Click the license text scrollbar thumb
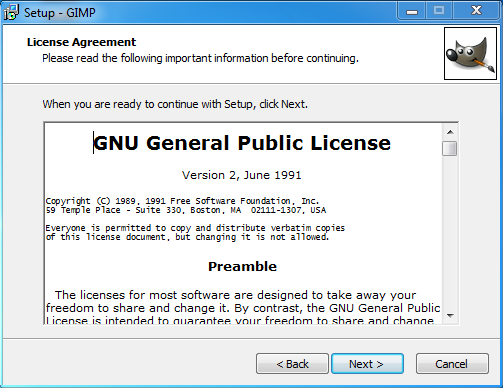The image size is (503, 388). 450,148
